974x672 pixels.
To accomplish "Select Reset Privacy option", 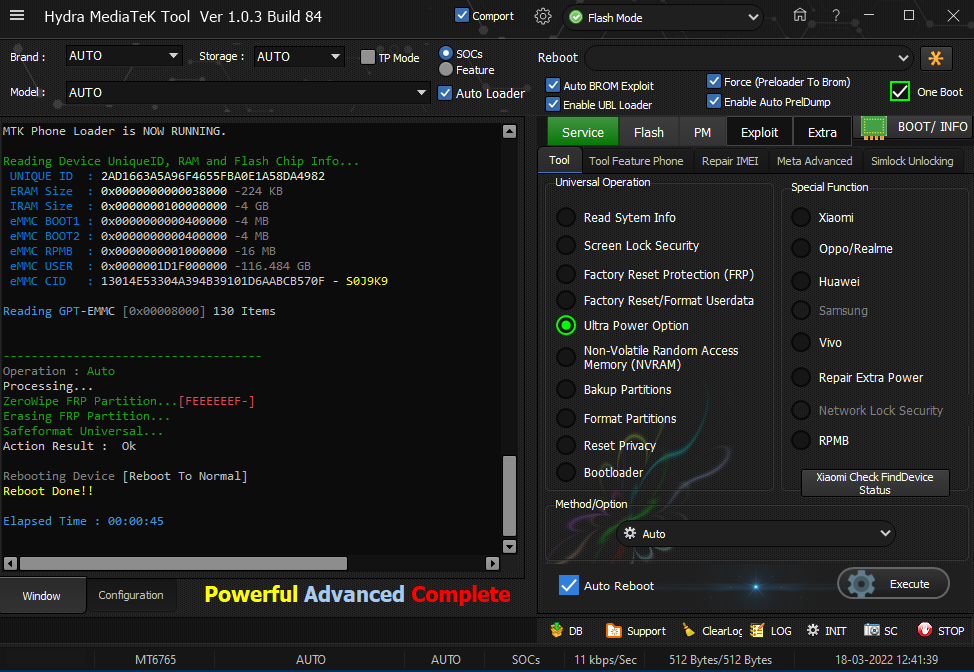I will [566, 445].
